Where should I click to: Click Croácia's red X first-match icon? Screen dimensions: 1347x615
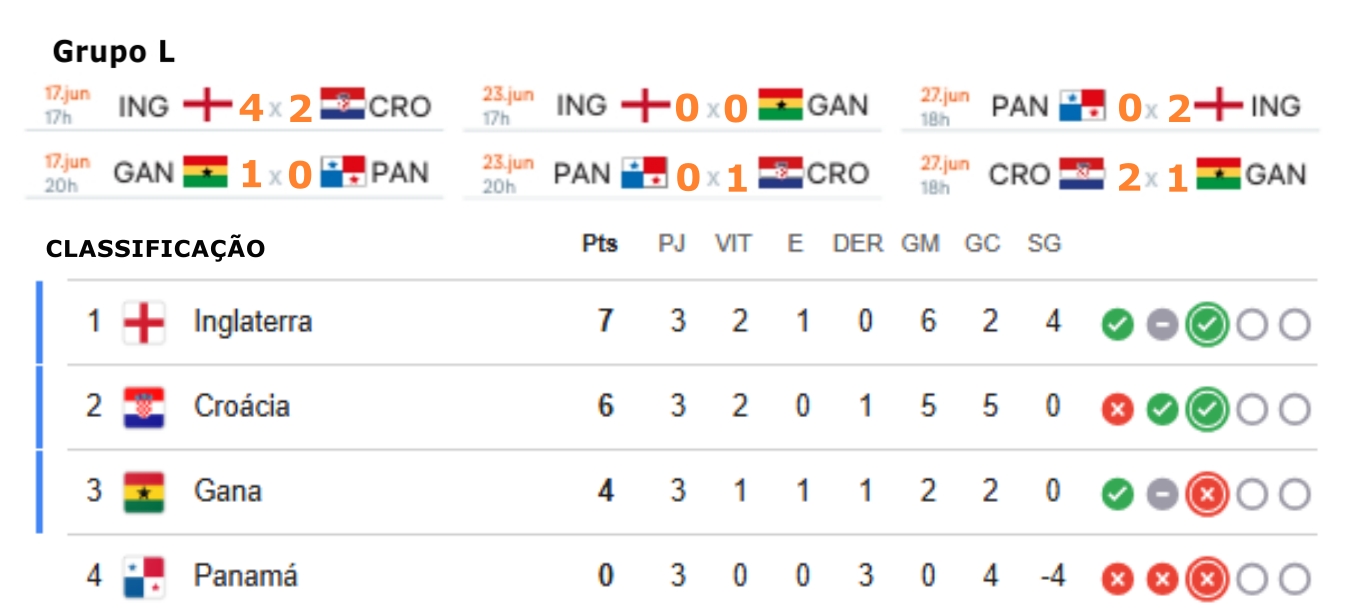pyautogui.click(x=1118, y=409)
